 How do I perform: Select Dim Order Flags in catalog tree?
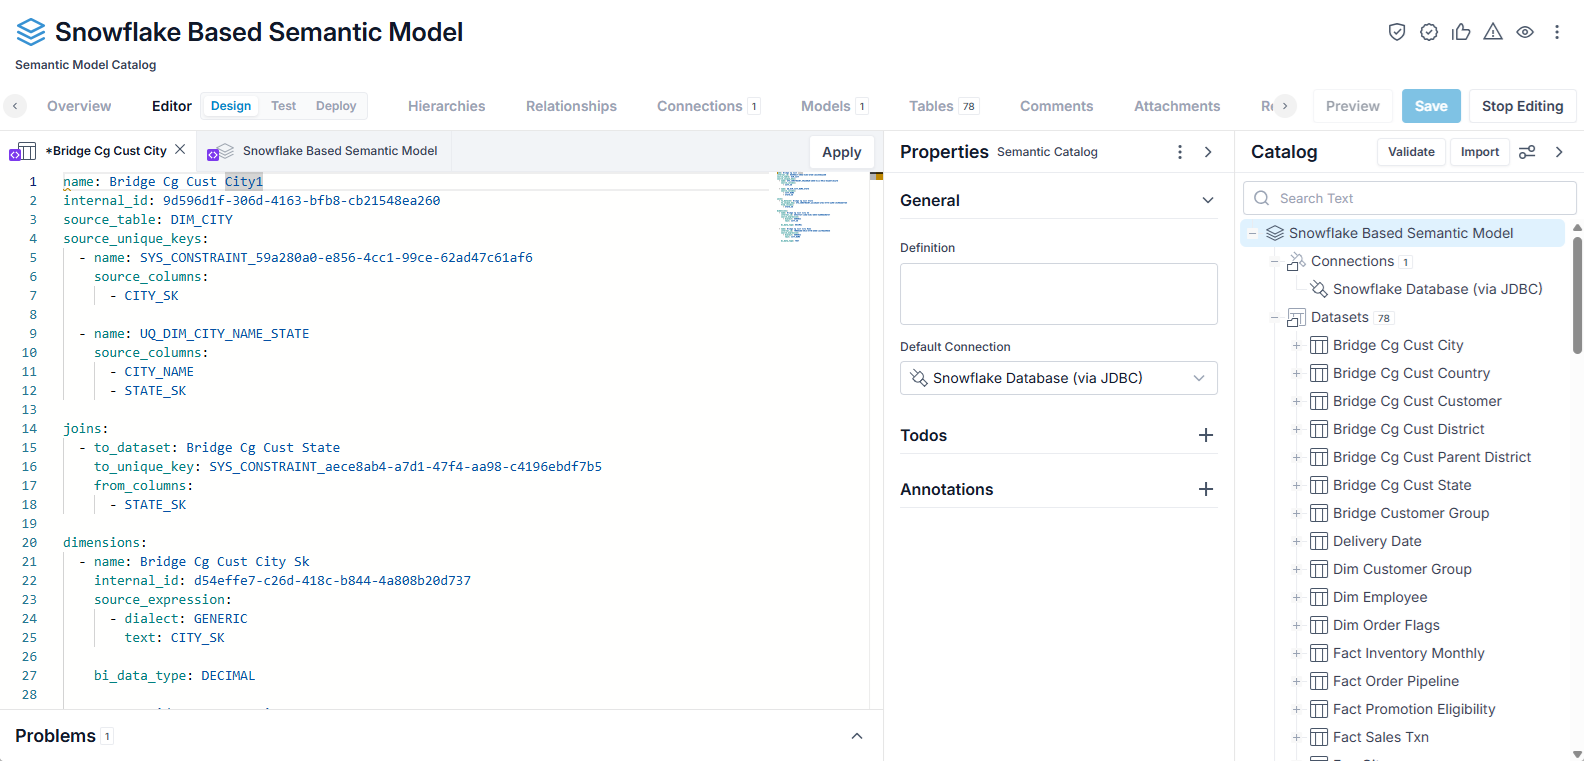[x=1386, y=625]
